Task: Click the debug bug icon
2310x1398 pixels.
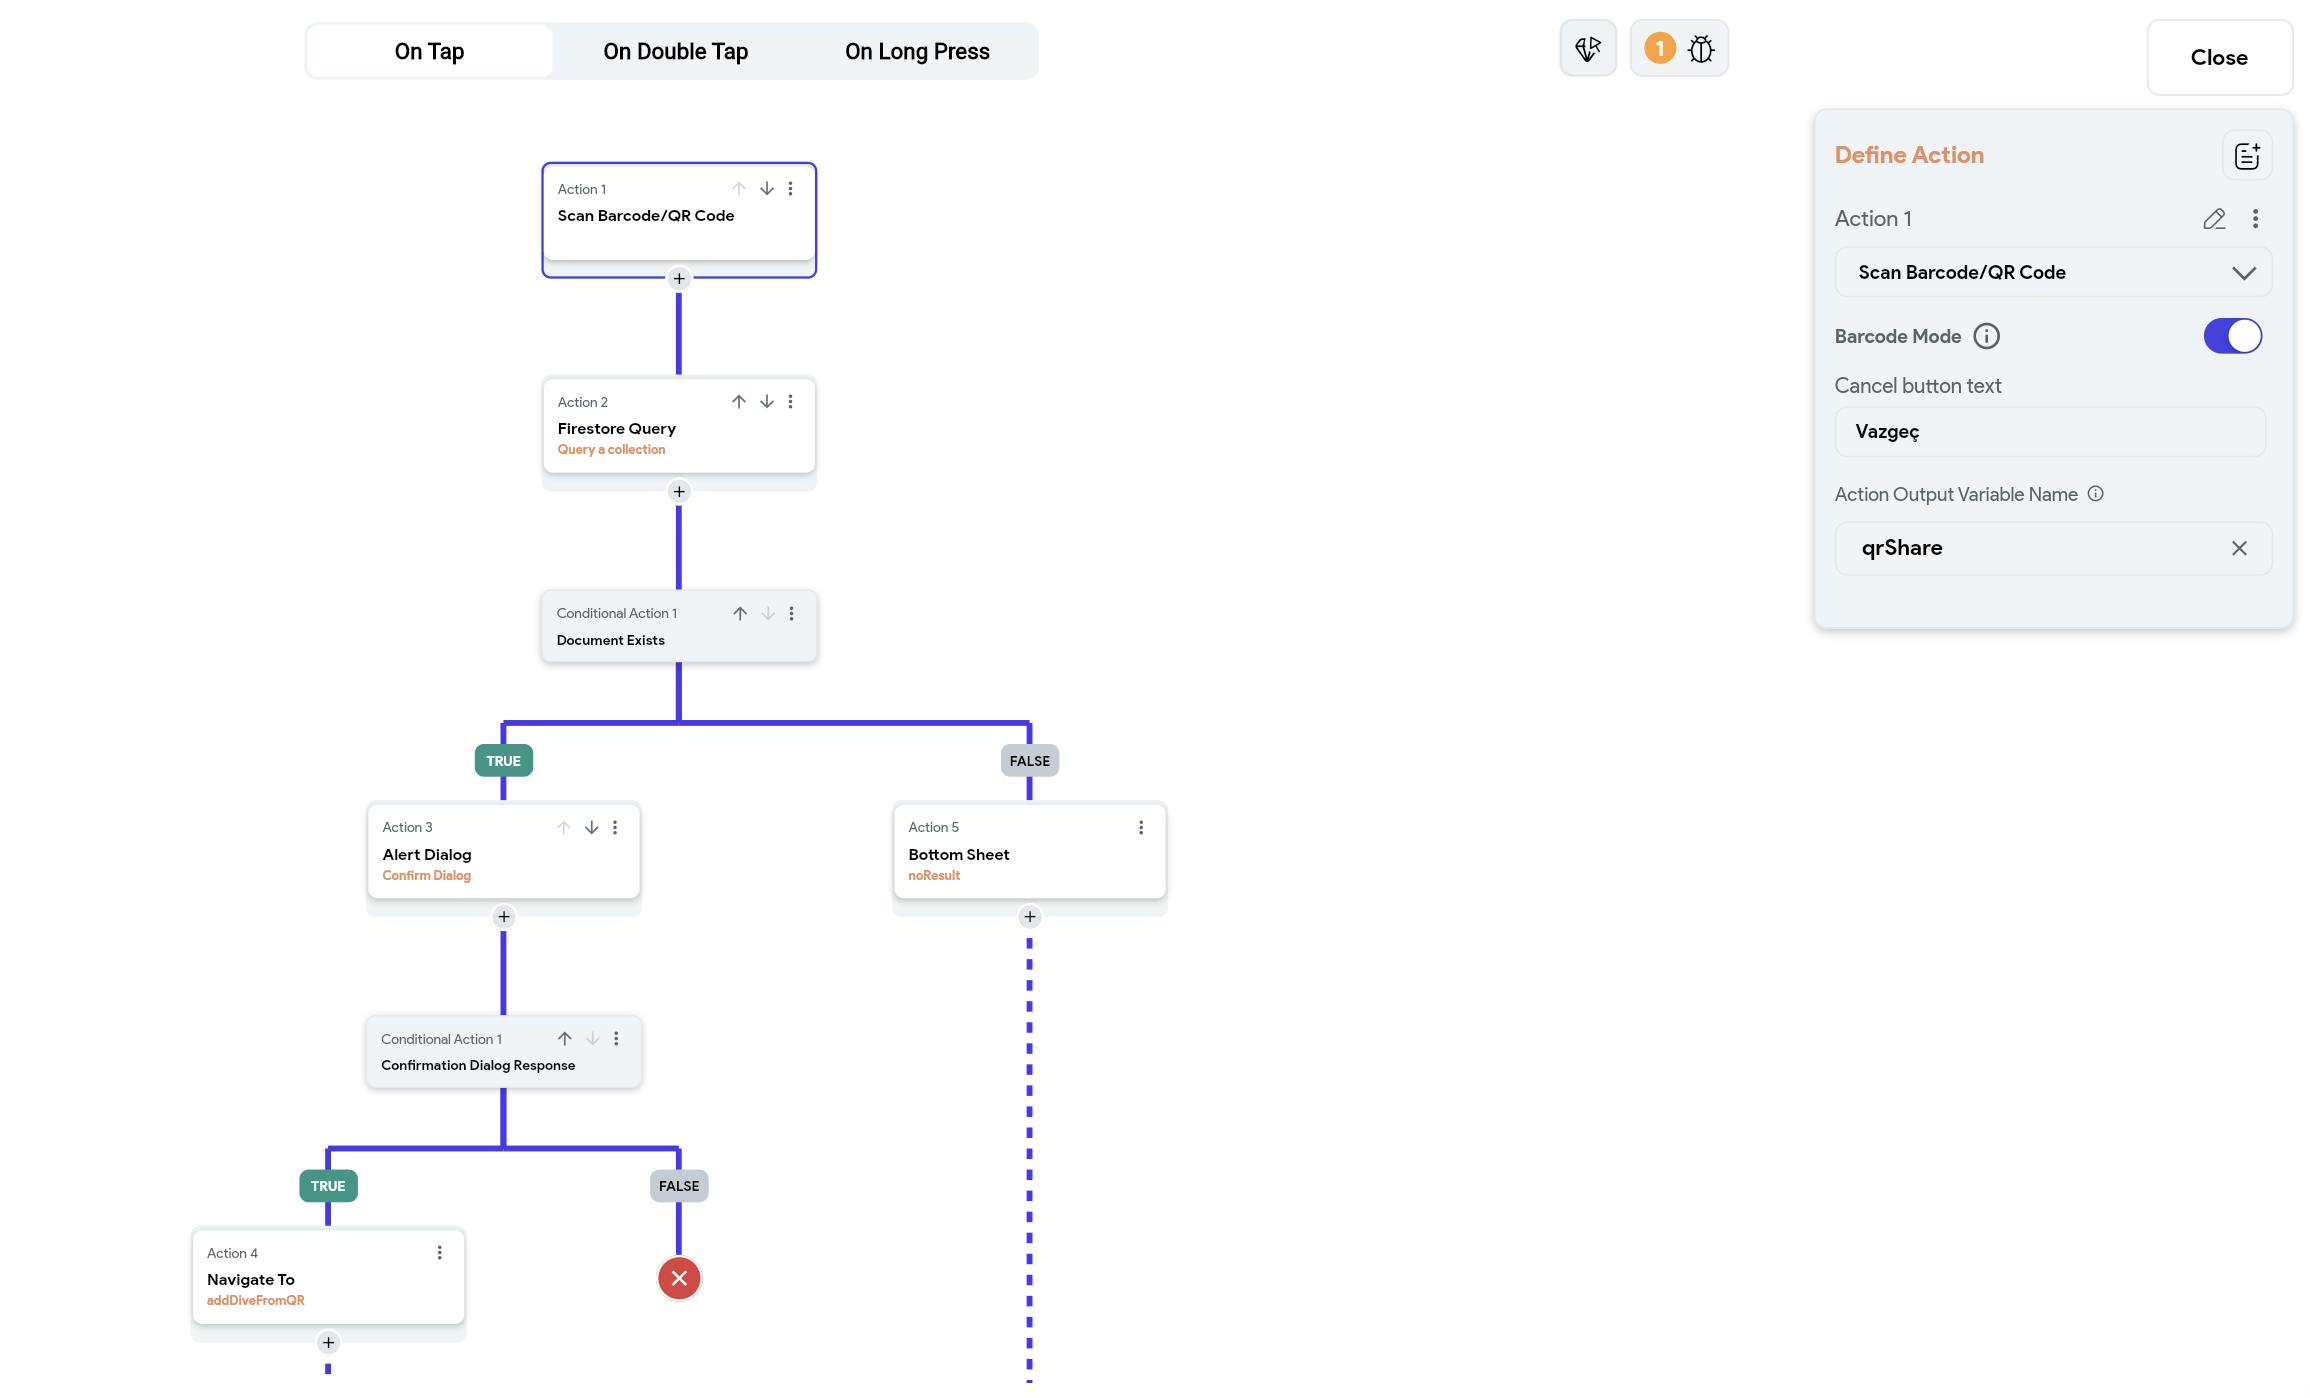Action: 1700,49
